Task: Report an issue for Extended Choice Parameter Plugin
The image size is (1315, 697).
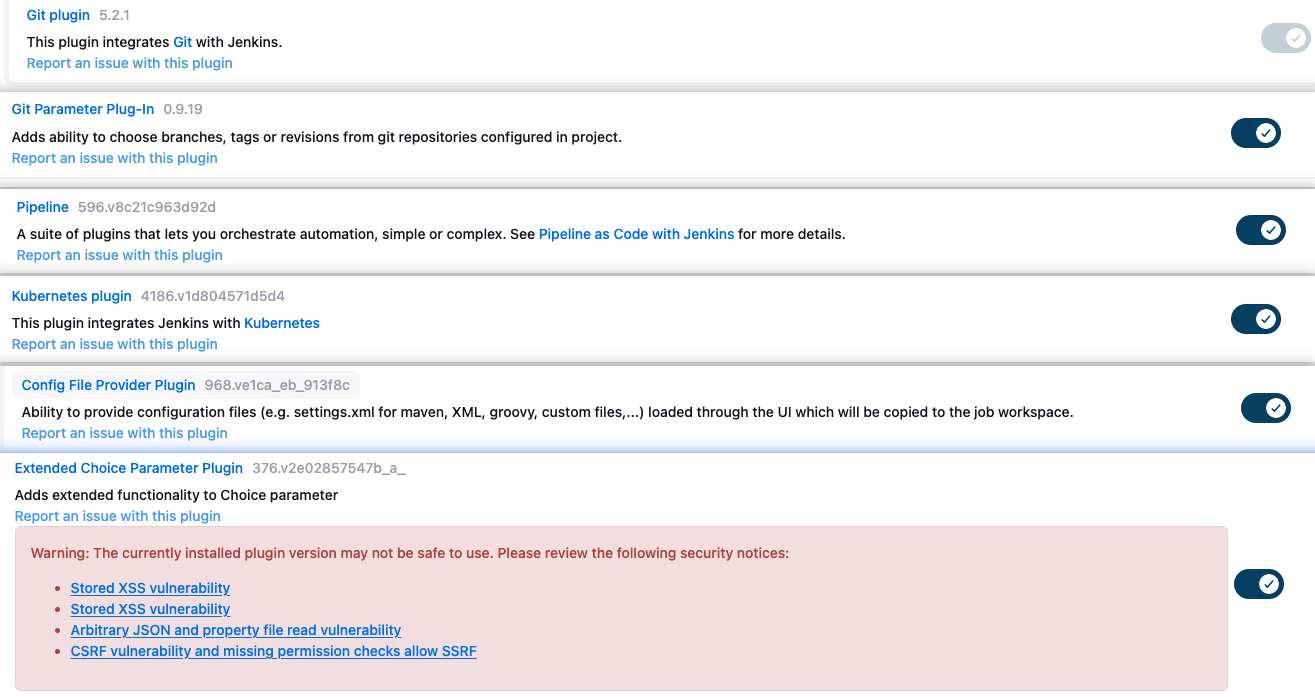Action: 117,516
